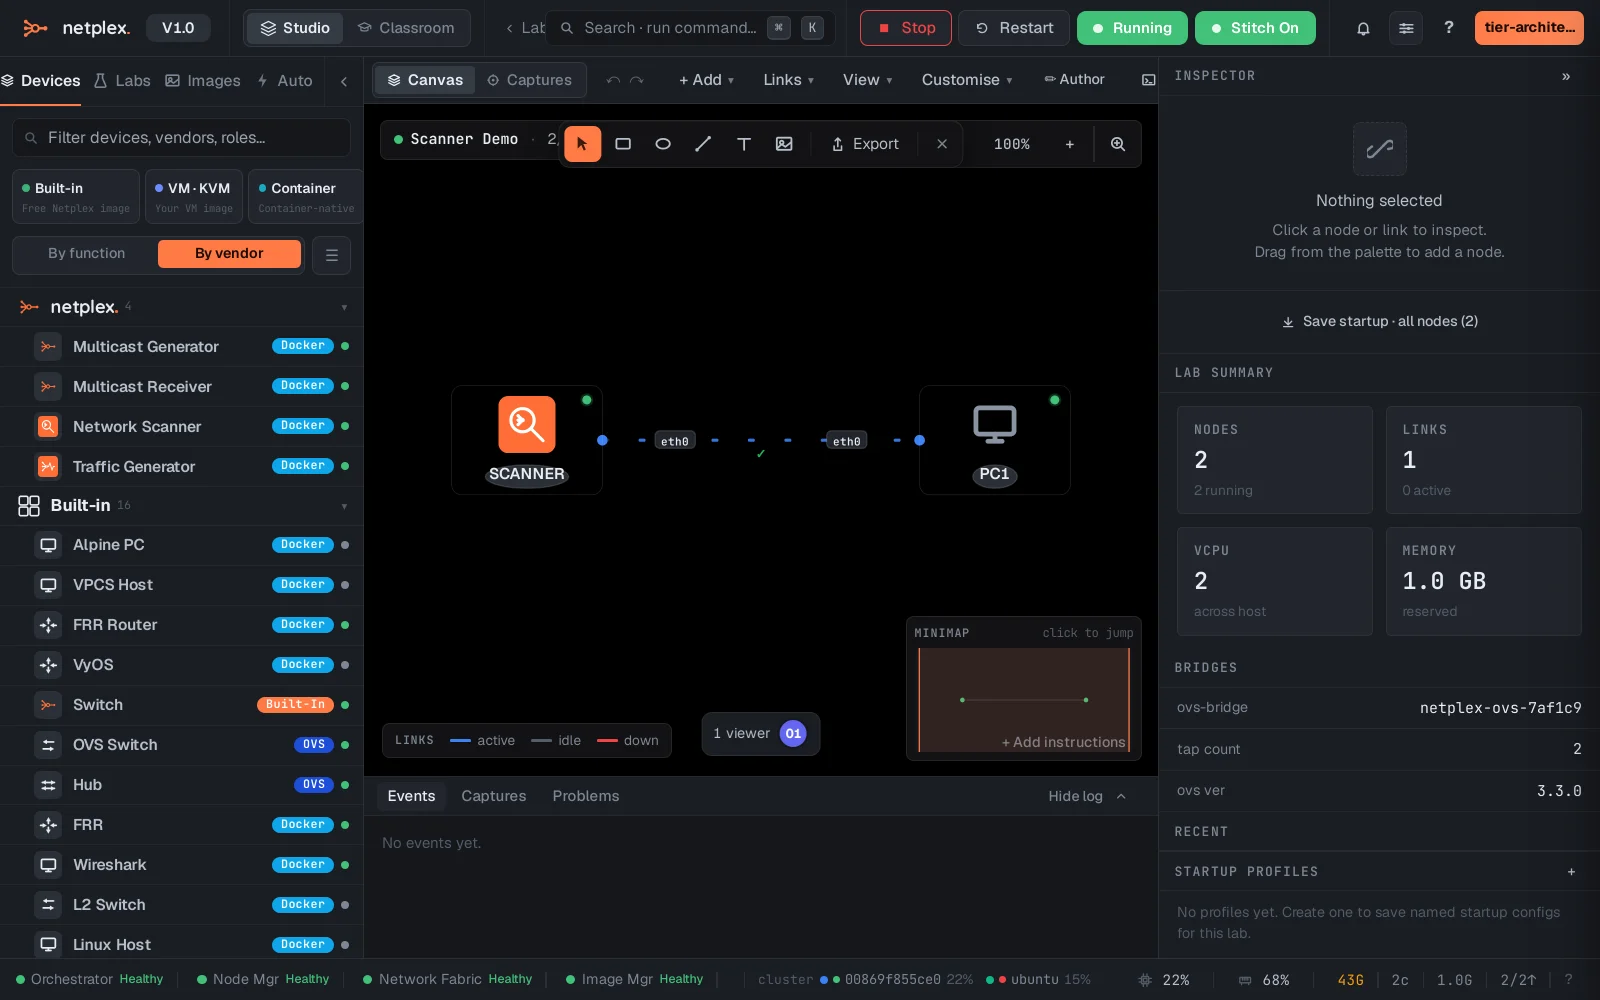Open the tier-architect account menu
This screenshot has height=1000, width=1600.
click(x=1529, y=28)
